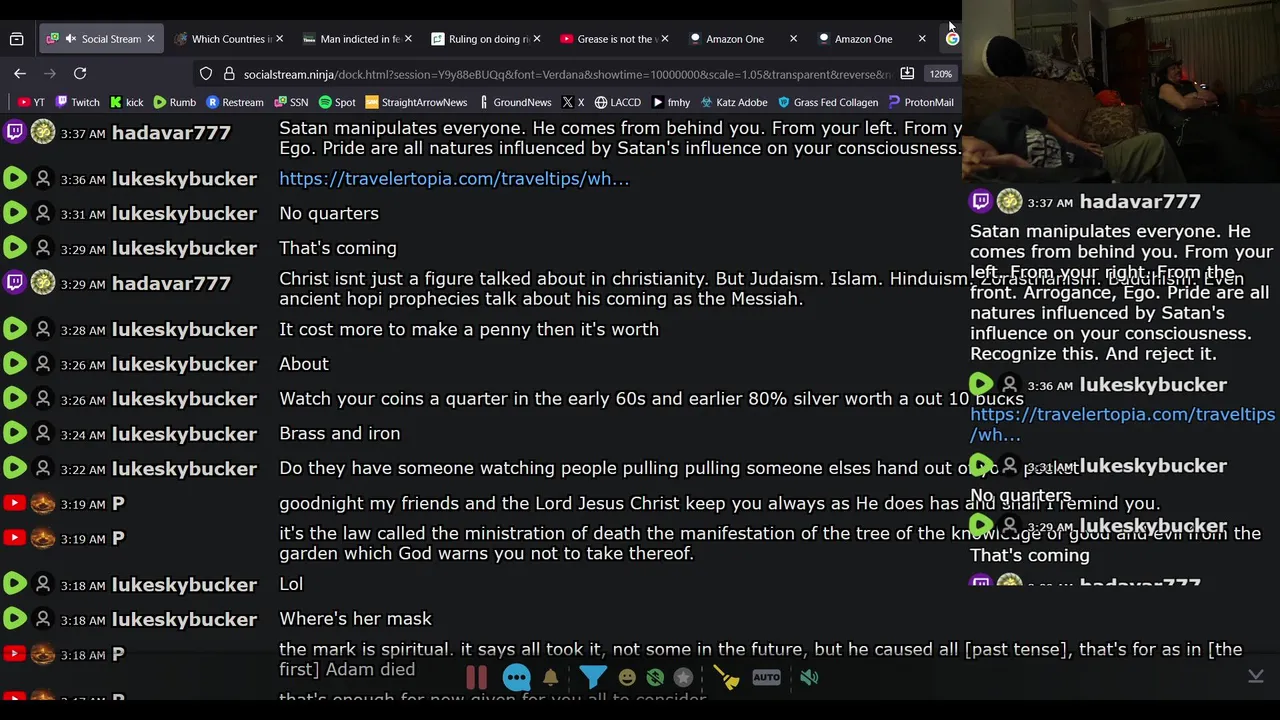Select the smiley emoji icon
1280x720 pixels.
tap(627, 677)
